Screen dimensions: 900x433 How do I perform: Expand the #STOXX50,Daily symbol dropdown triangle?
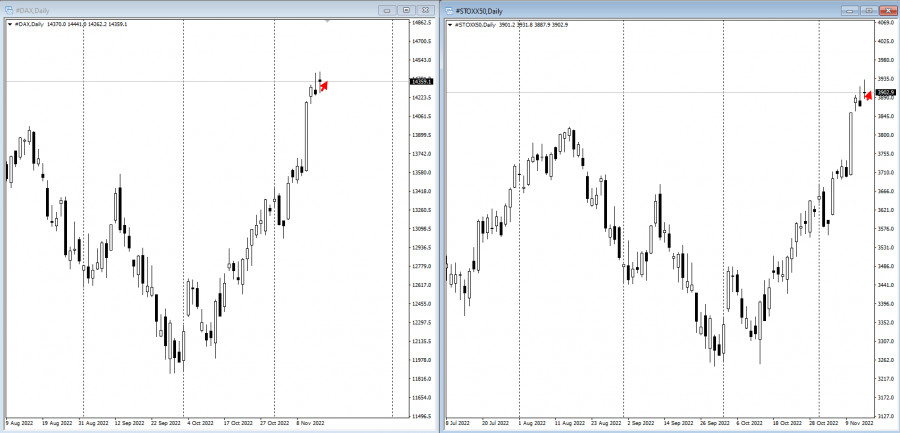[x=449, y=24]
